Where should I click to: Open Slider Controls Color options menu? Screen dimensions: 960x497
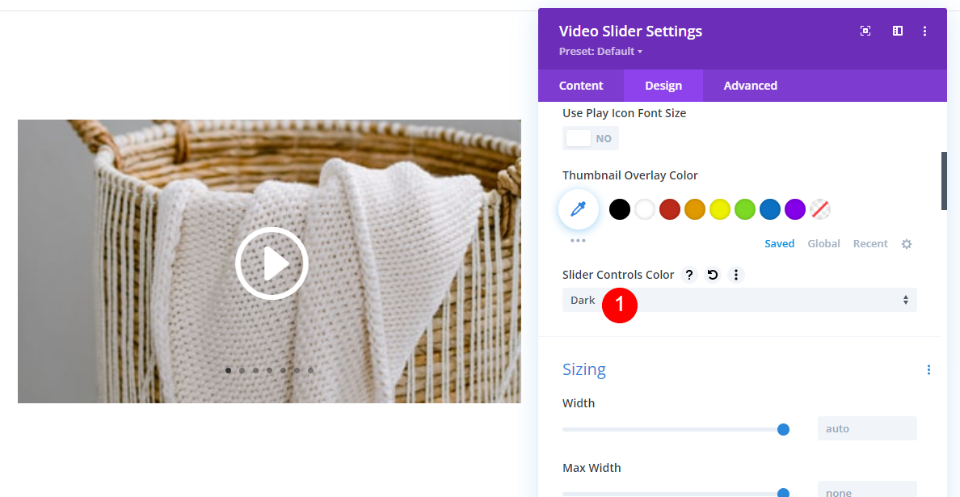[x=736, y=275]
